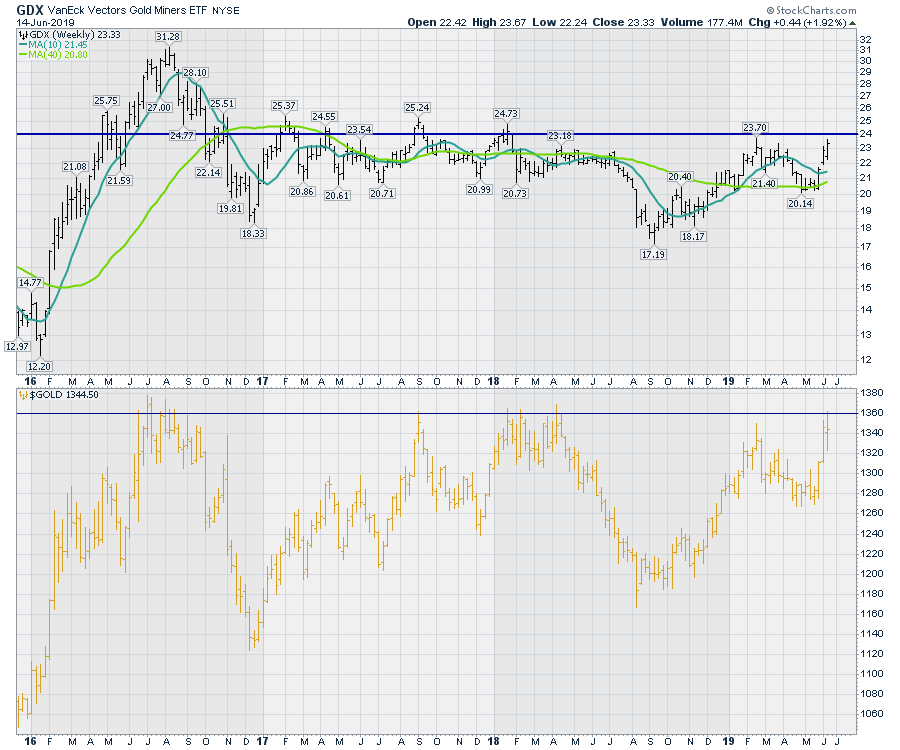
Task: Click the 1360 level on gold price axis
Action: (x=871, y=412)
